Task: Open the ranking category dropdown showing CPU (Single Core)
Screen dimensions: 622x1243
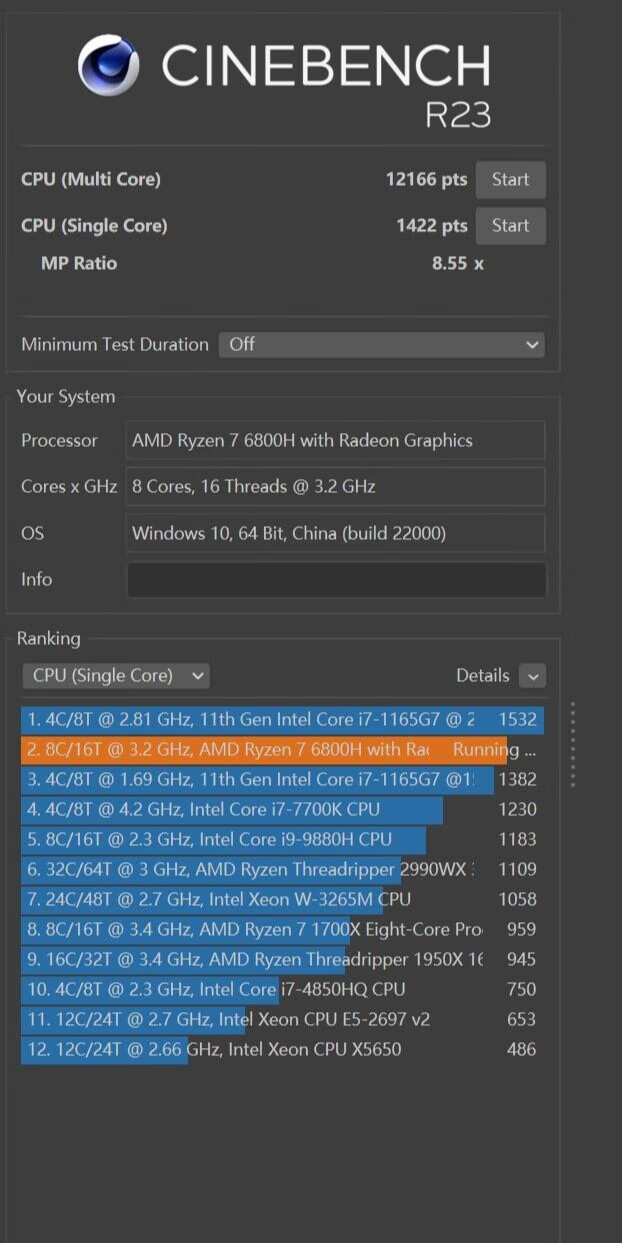Action: click(115, 675)
